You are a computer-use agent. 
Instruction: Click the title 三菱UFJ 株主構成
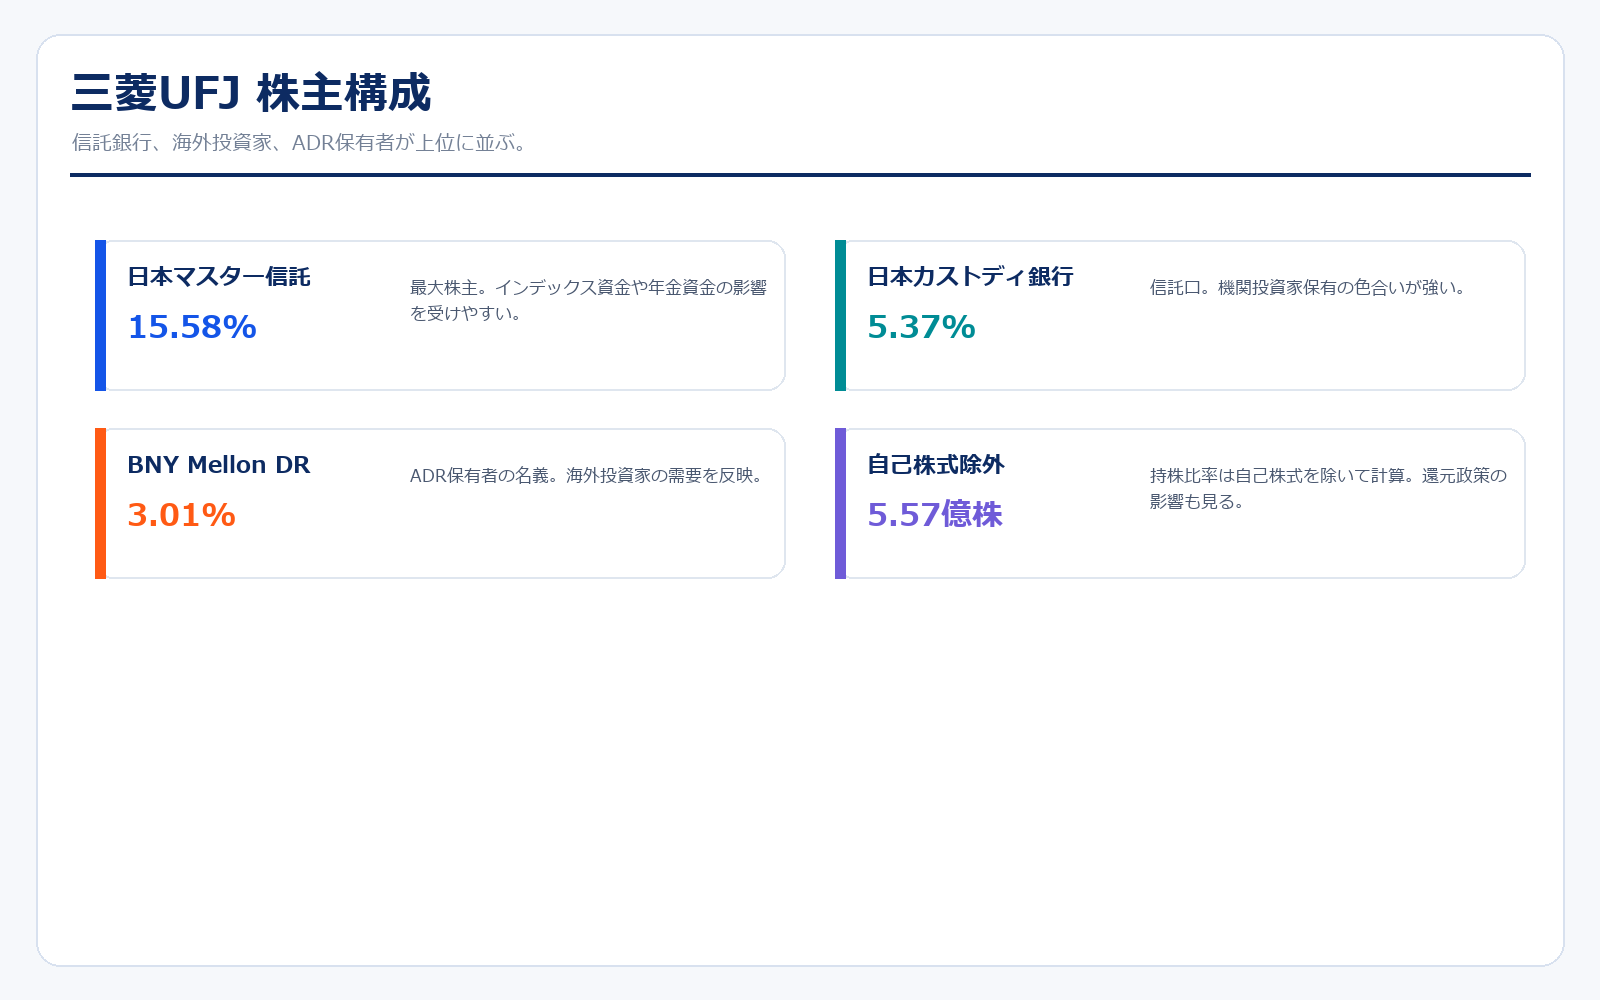251,93
